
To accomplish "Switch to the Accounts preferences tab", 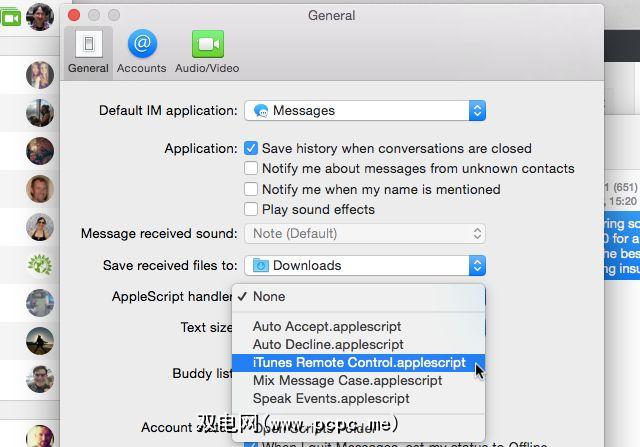I will [x=142, y=53].
